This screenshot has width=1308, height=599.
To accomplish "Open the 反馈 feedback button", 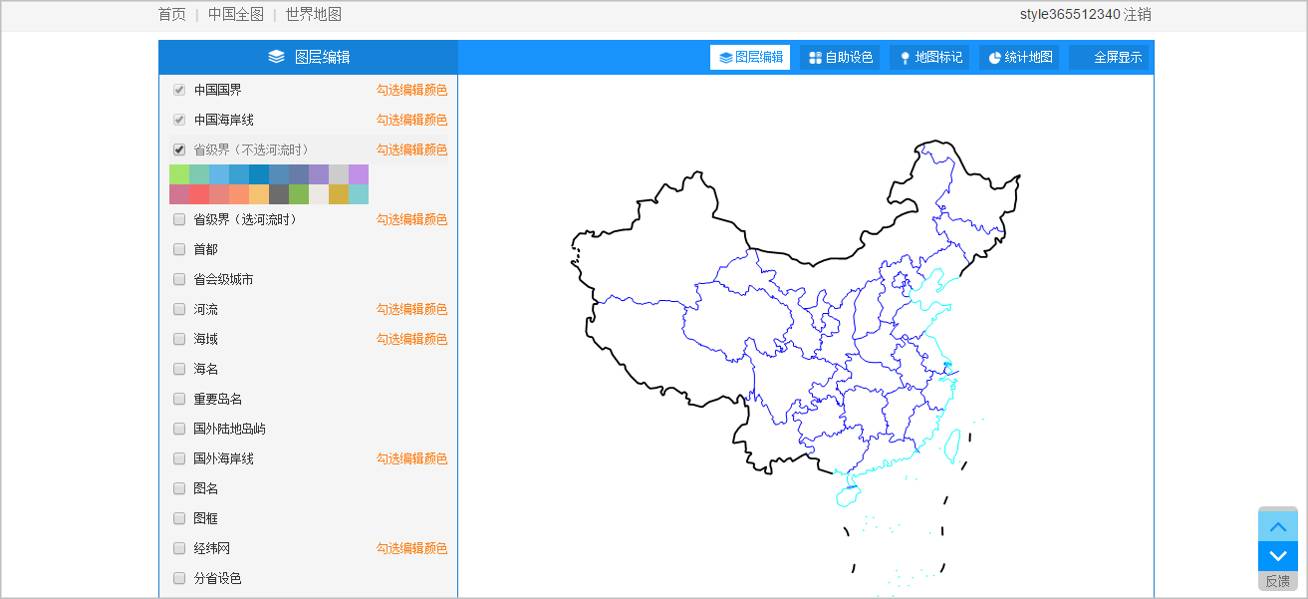I will click(1277, 581).
